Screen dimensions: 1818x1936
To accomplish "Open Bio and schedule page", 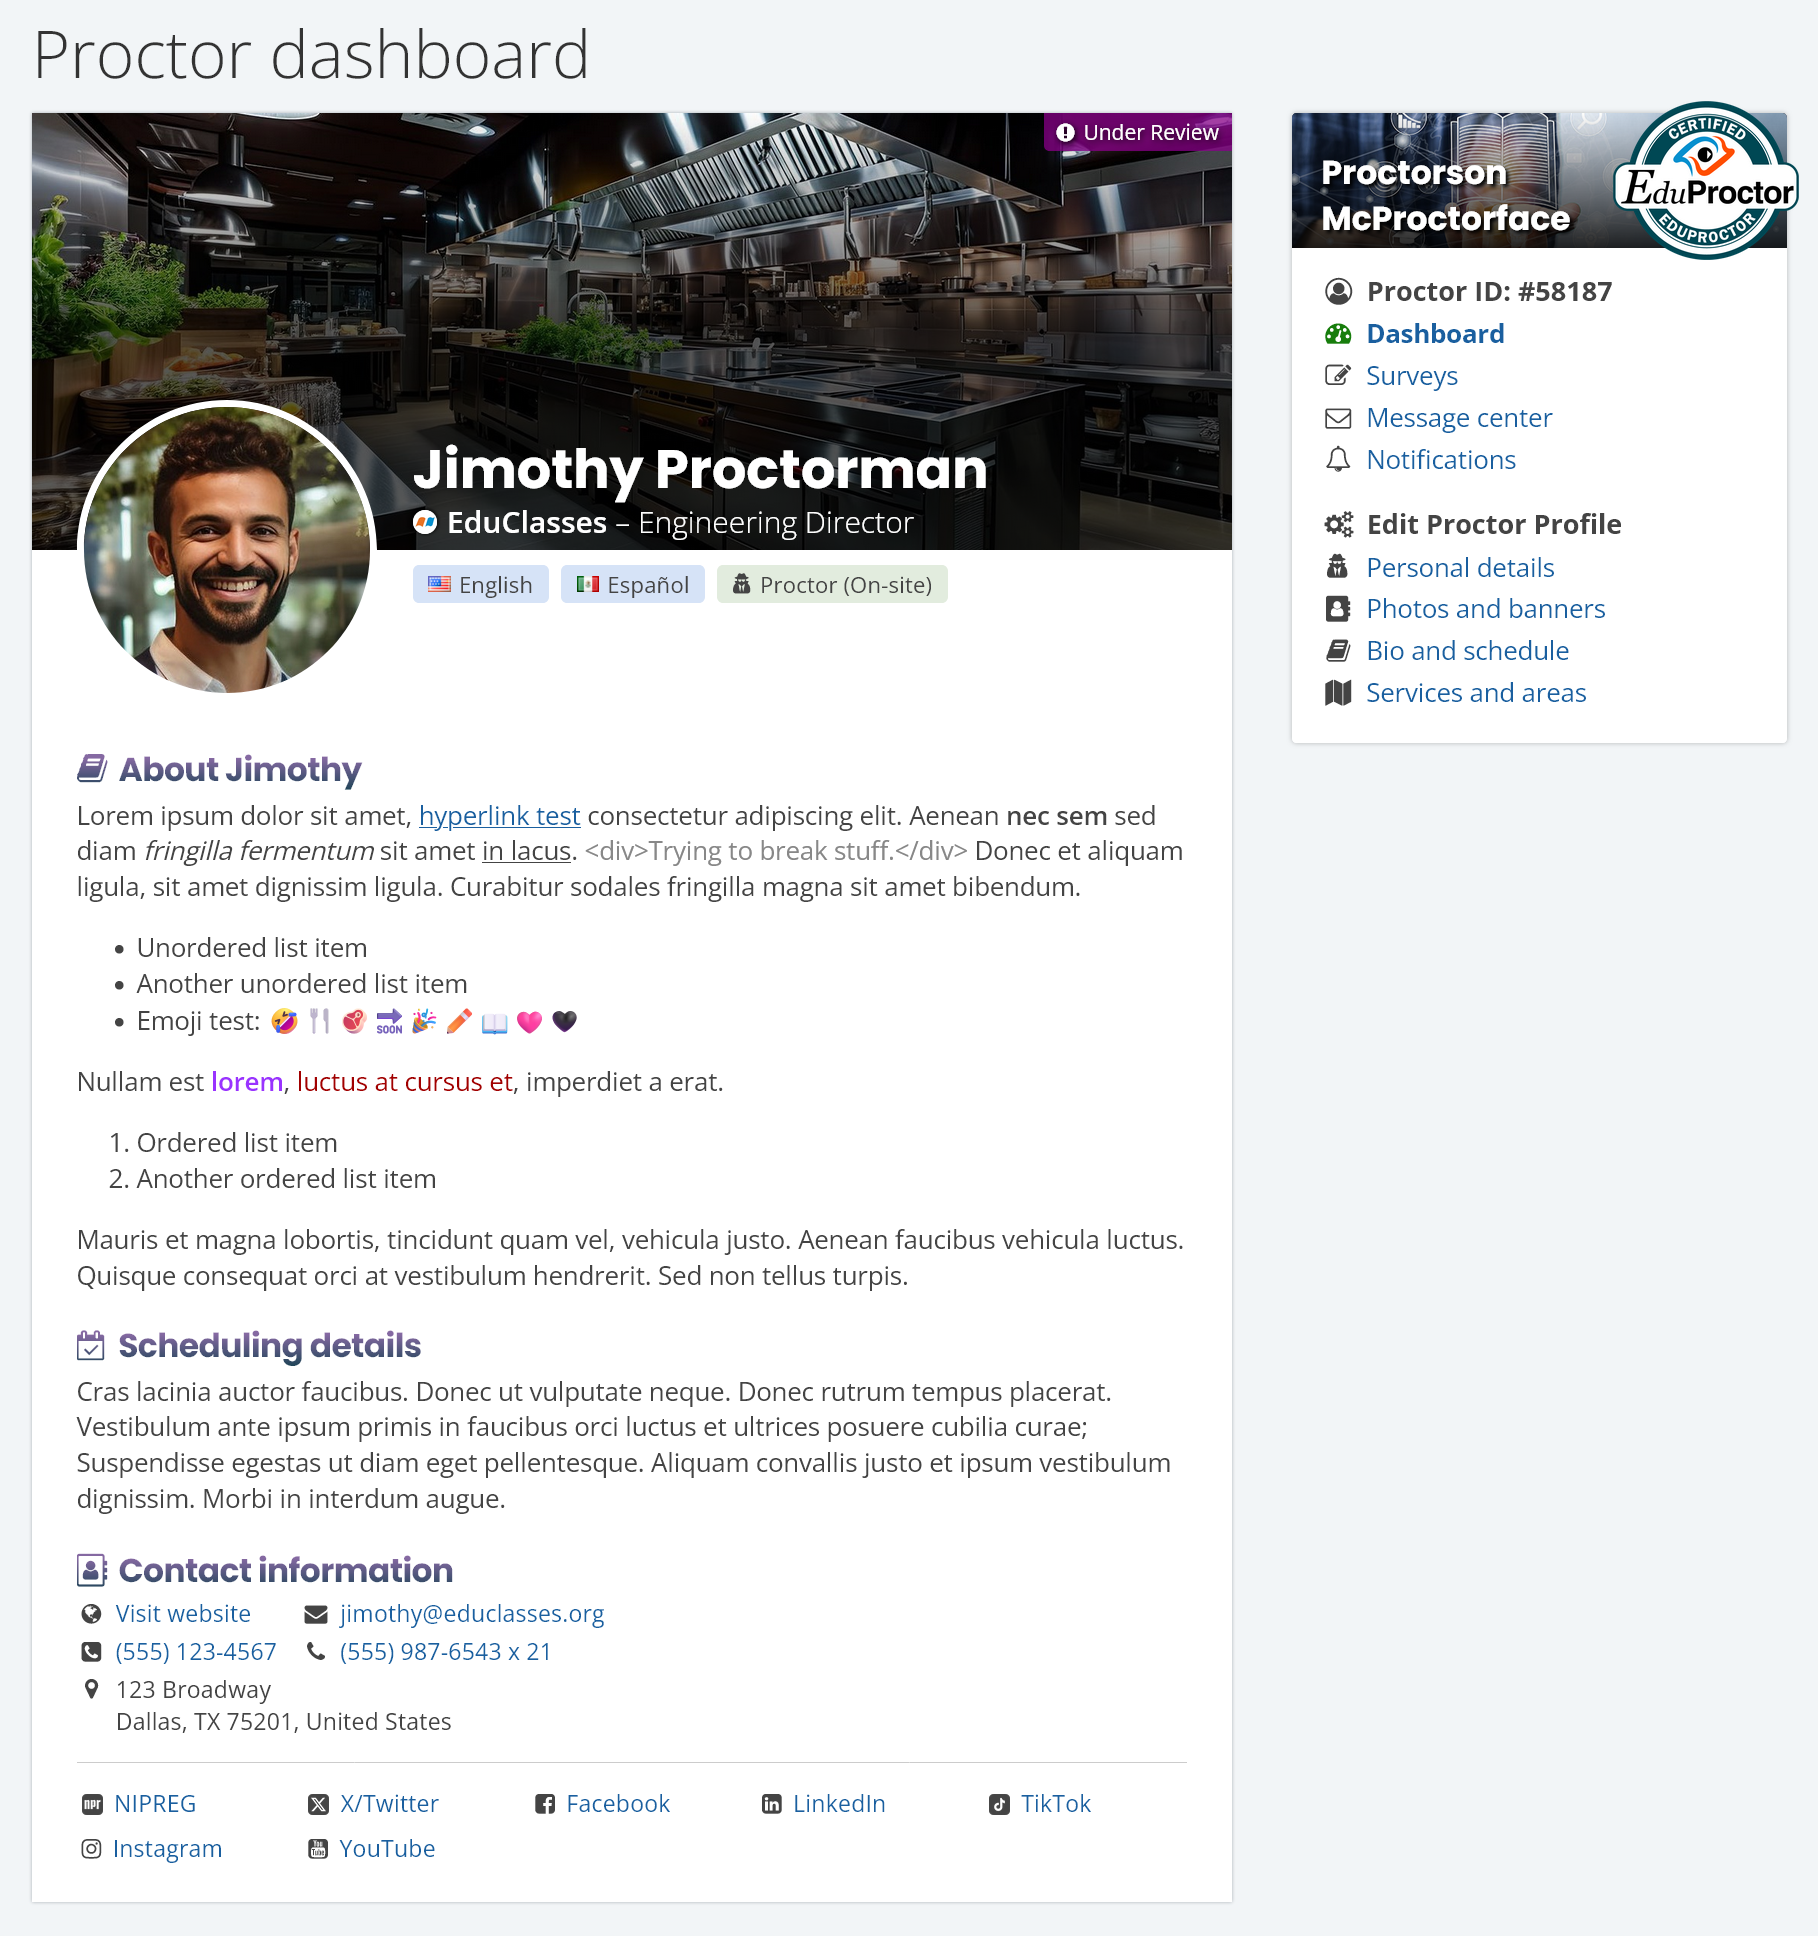I will click(x=1467, y=651).
